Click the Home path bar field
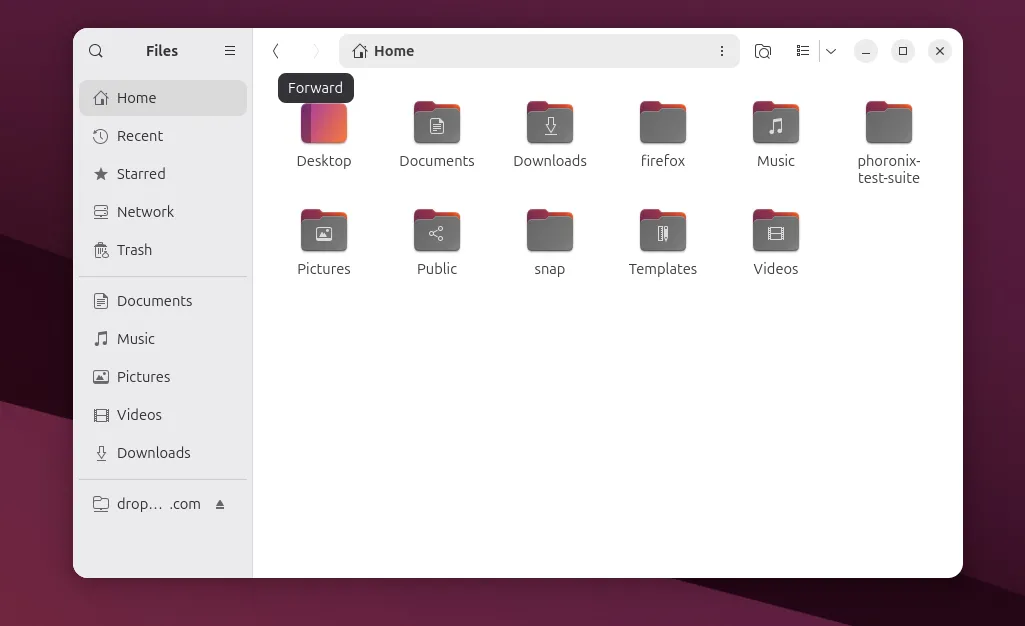Screen dimensions: 1025x626 pos(530,51)
